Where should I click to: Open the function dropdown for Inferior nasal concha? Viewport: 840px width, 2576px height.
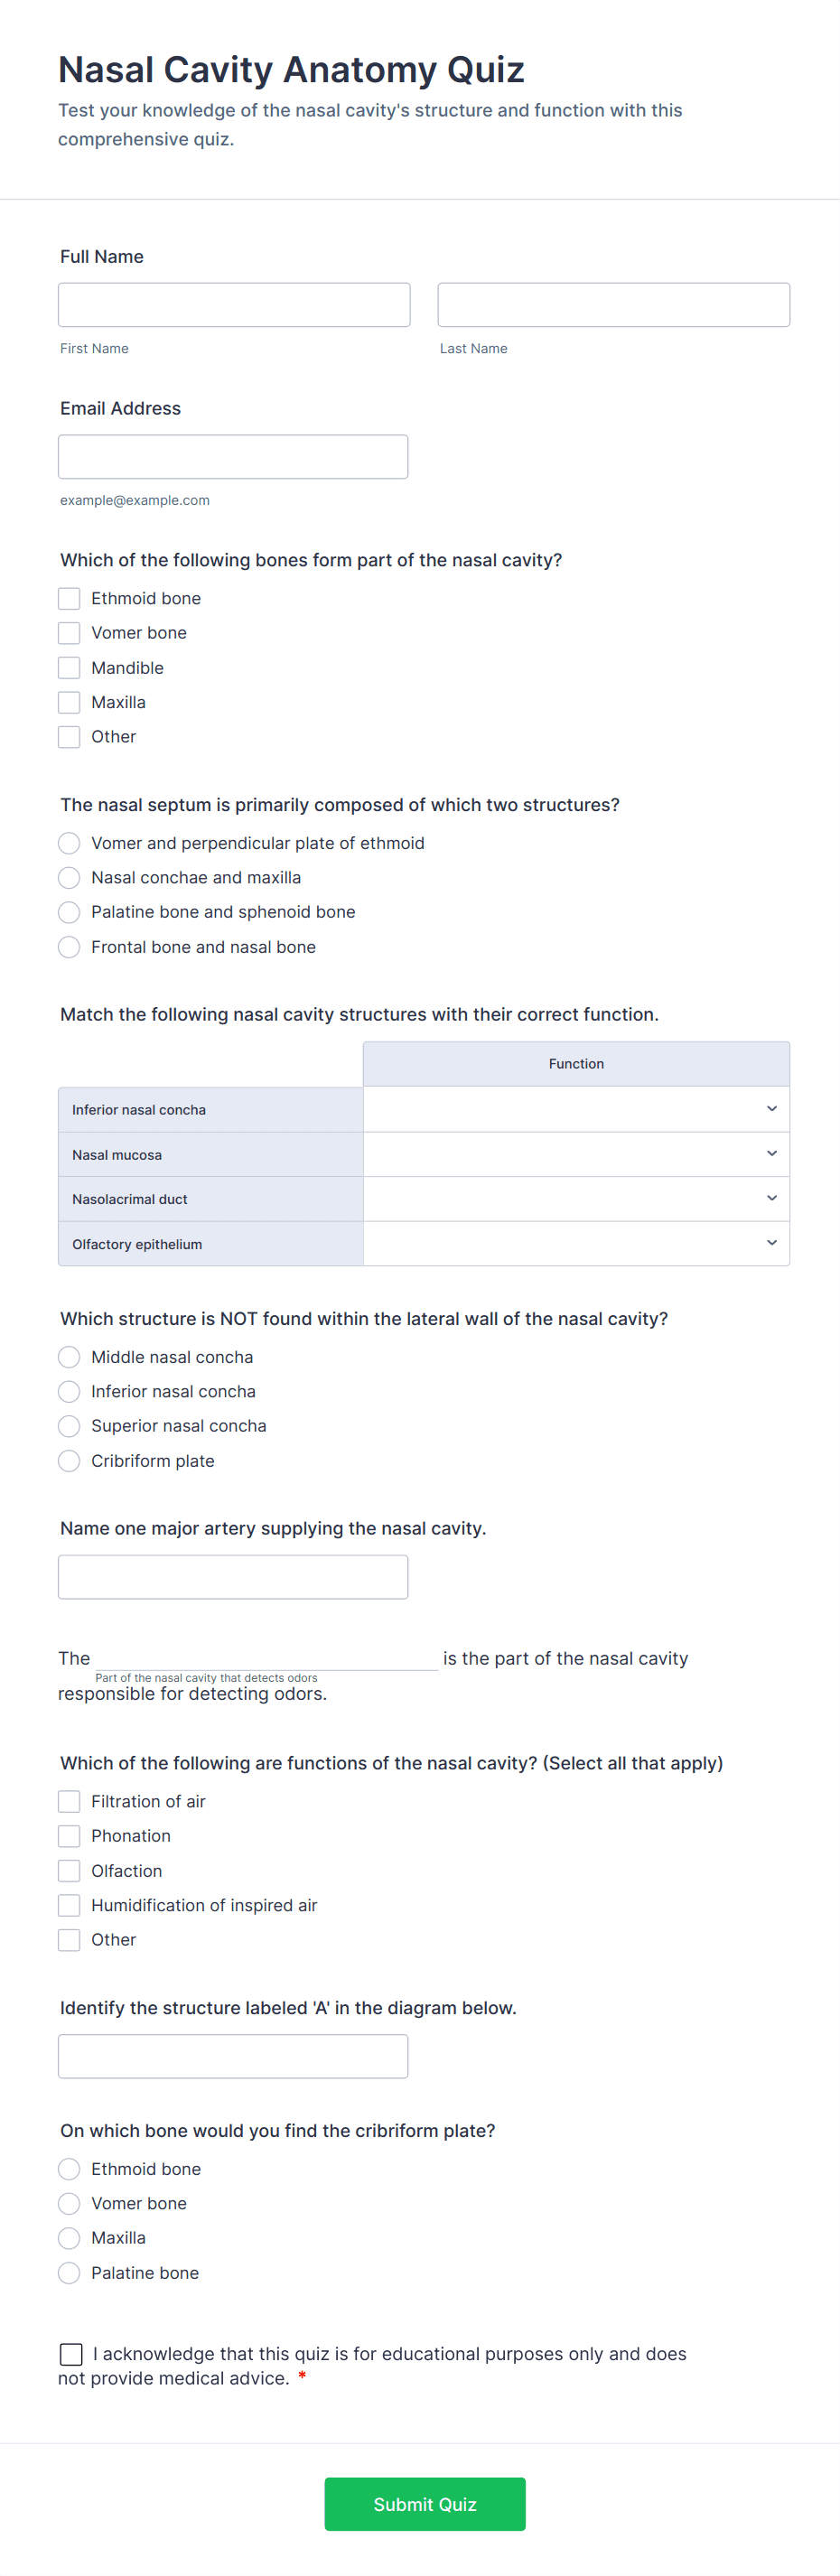click(x=576, y=1109)
